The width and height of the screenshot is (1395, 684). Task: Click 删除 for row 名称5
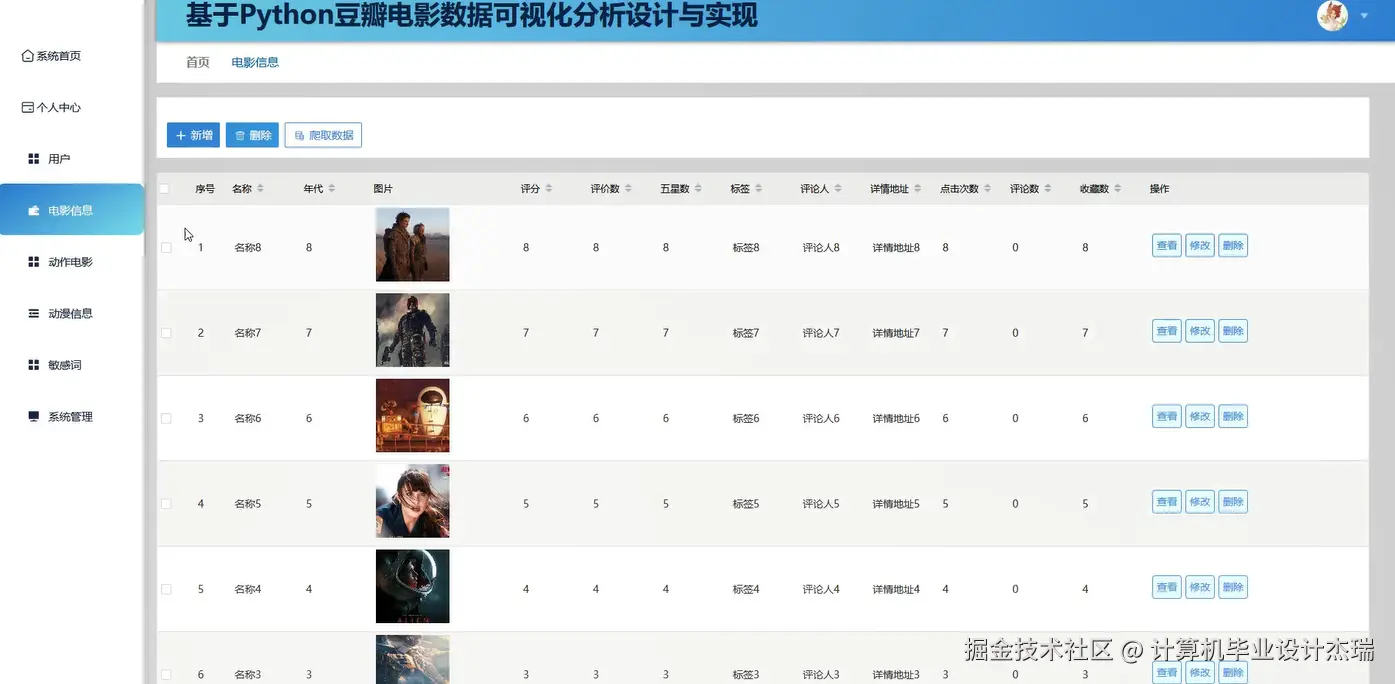[1233, 502]
